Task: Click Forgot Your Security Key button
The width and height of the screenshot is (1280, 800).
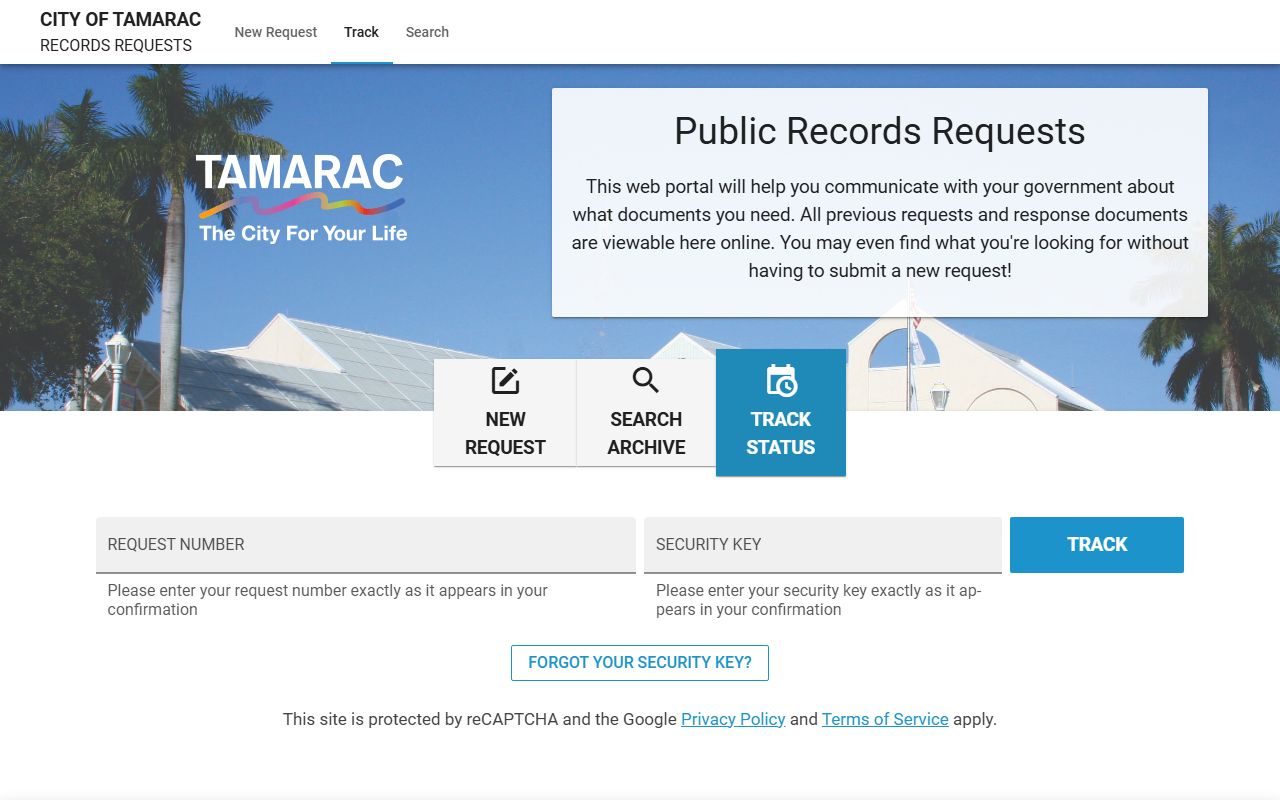Action: (x=640, y=663)
